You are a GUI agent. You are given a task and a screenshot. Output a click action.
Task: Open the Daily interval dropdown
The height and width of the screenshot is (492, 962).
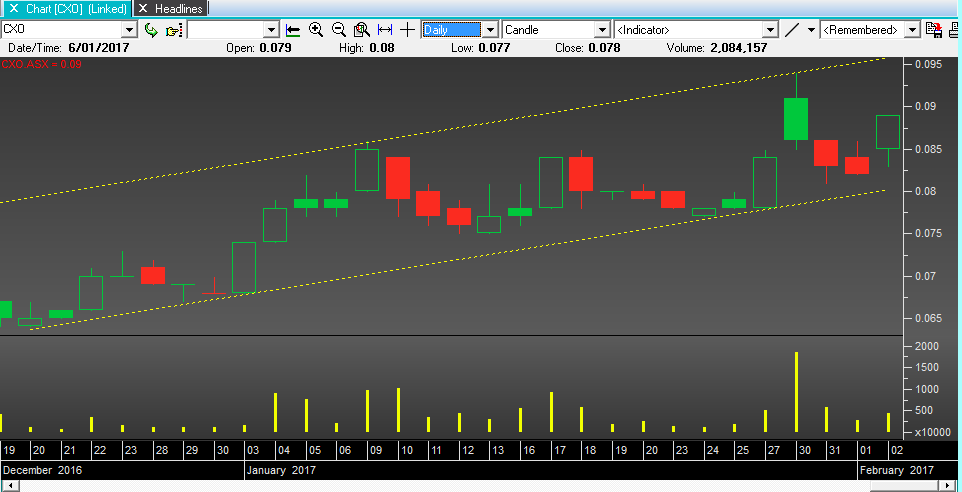click(x=490, y=29)
